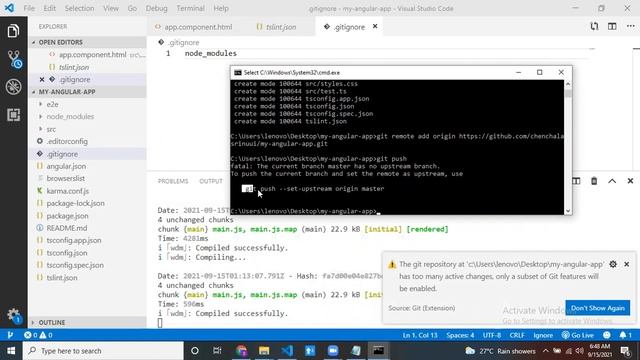Screen dimensions: 640x360
Task: Open tsconfig.spec.json in explorer
Action: 75,265
